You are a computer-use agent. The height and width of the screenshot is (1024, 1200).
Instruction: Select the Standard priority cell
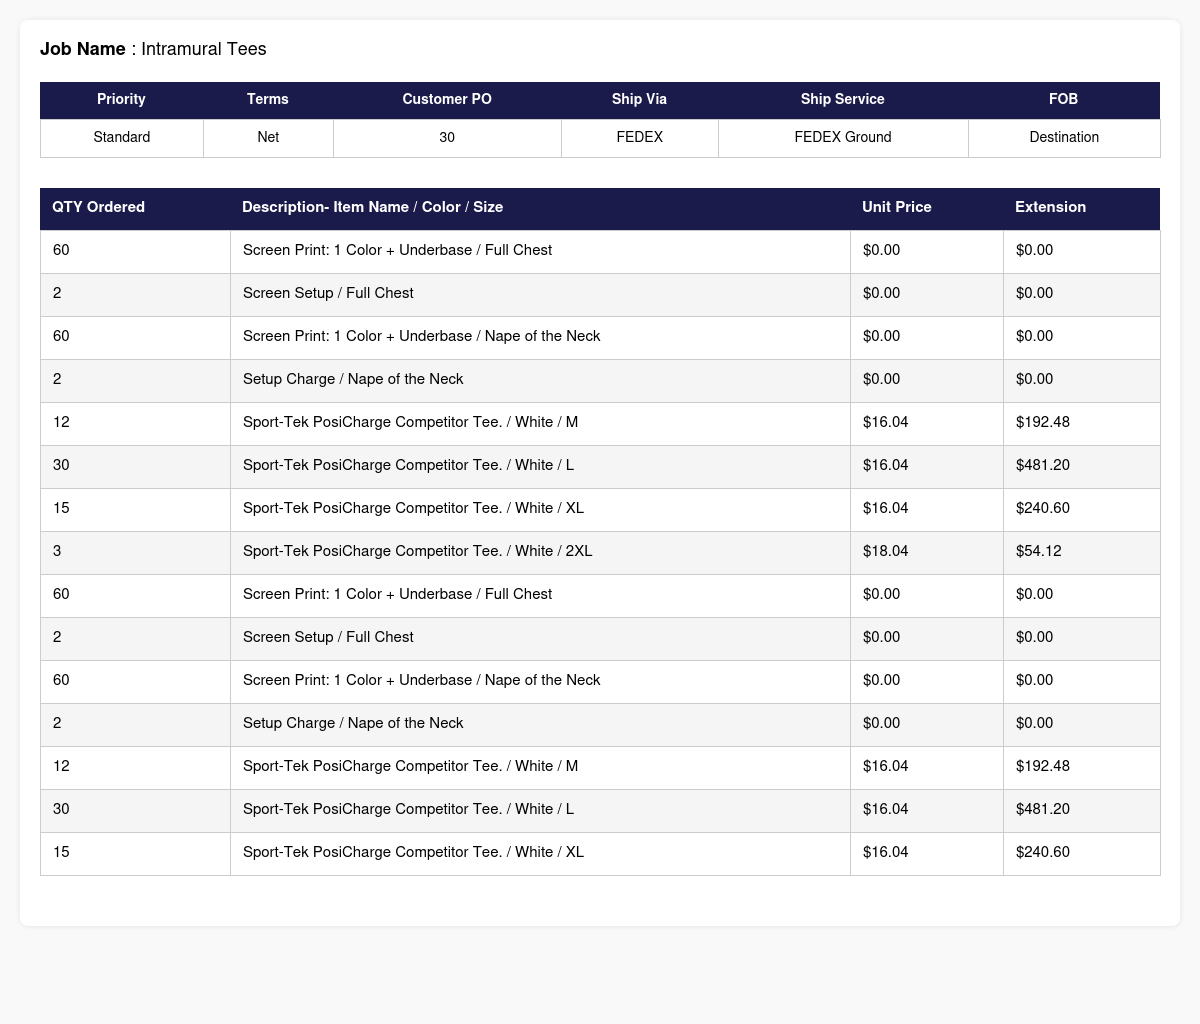[x=122, y=138]
